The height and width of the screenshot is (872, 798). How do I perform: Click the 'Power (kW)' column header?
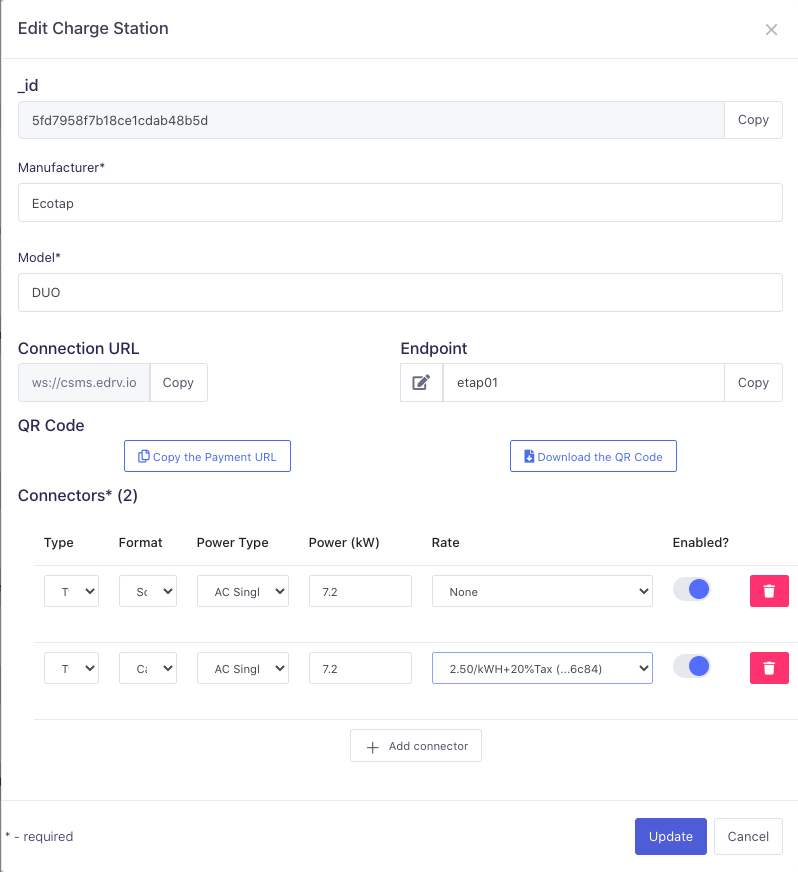[x=344, y=542]
